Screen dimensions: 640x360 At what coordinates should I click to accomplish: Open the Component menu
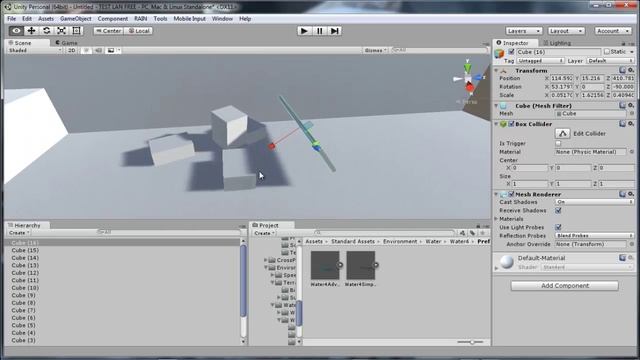[113, 19]
